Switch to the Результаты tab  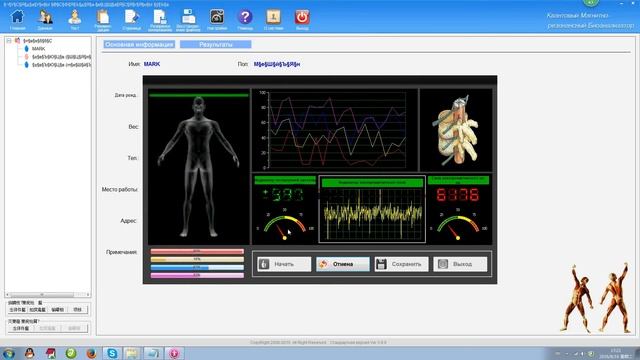tap(216, 44)
